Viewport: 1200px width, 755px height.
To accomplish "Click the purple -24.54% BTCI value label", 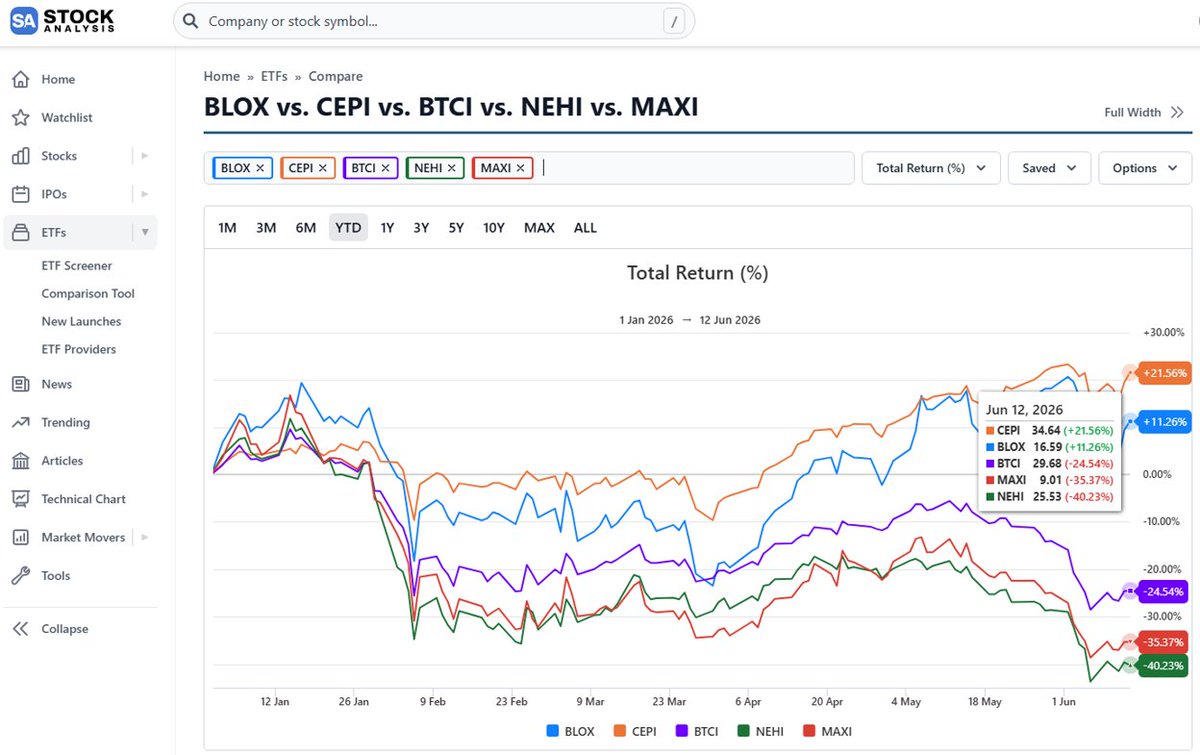I will 1162,592.
